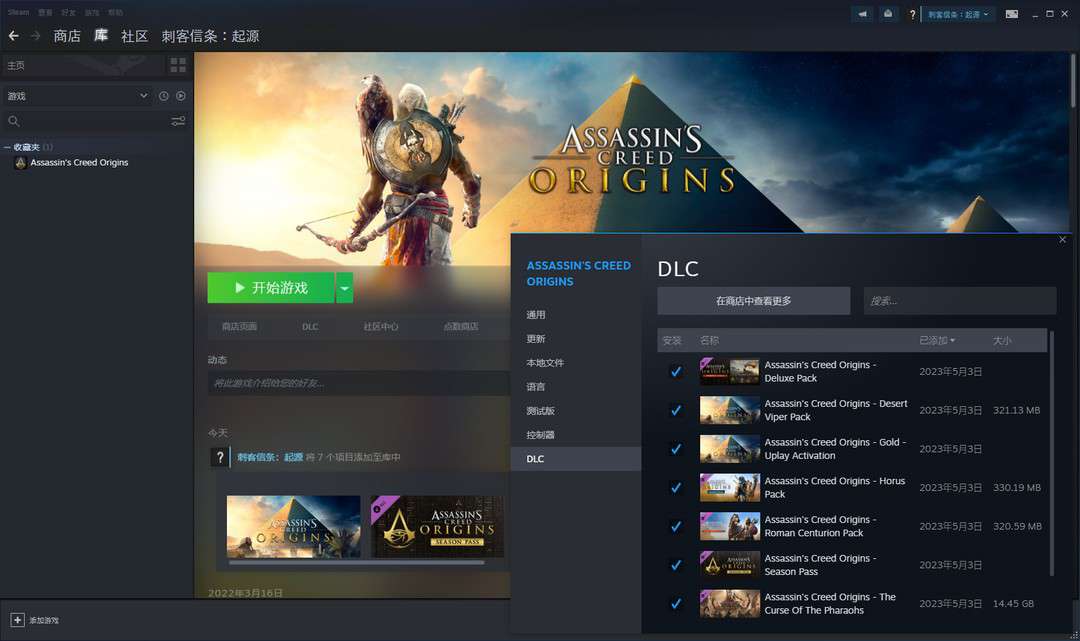Open the notifications icon beside the megaphone
1080x641 pixels.
tap(888, 14)
